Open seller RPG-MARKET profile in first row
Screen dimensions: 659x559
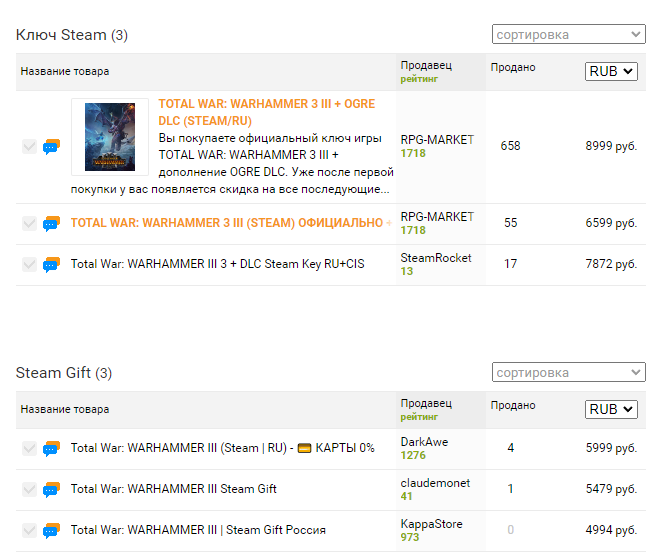437,140
